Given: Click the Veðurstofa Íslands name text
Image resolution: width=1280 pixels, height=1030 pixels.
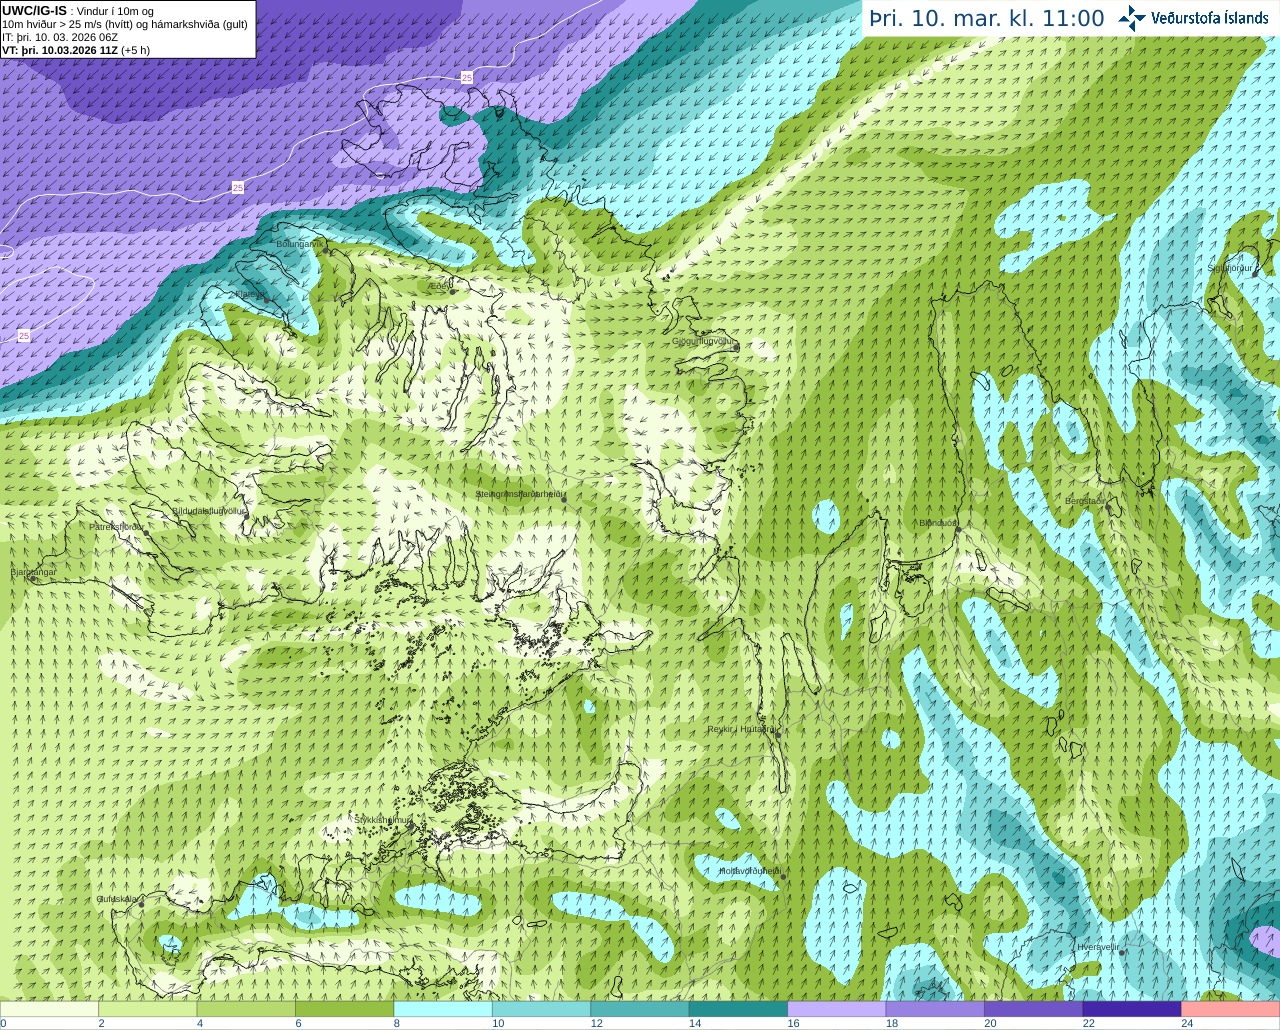Looking at the screenshot, I should click(1210, 18).
